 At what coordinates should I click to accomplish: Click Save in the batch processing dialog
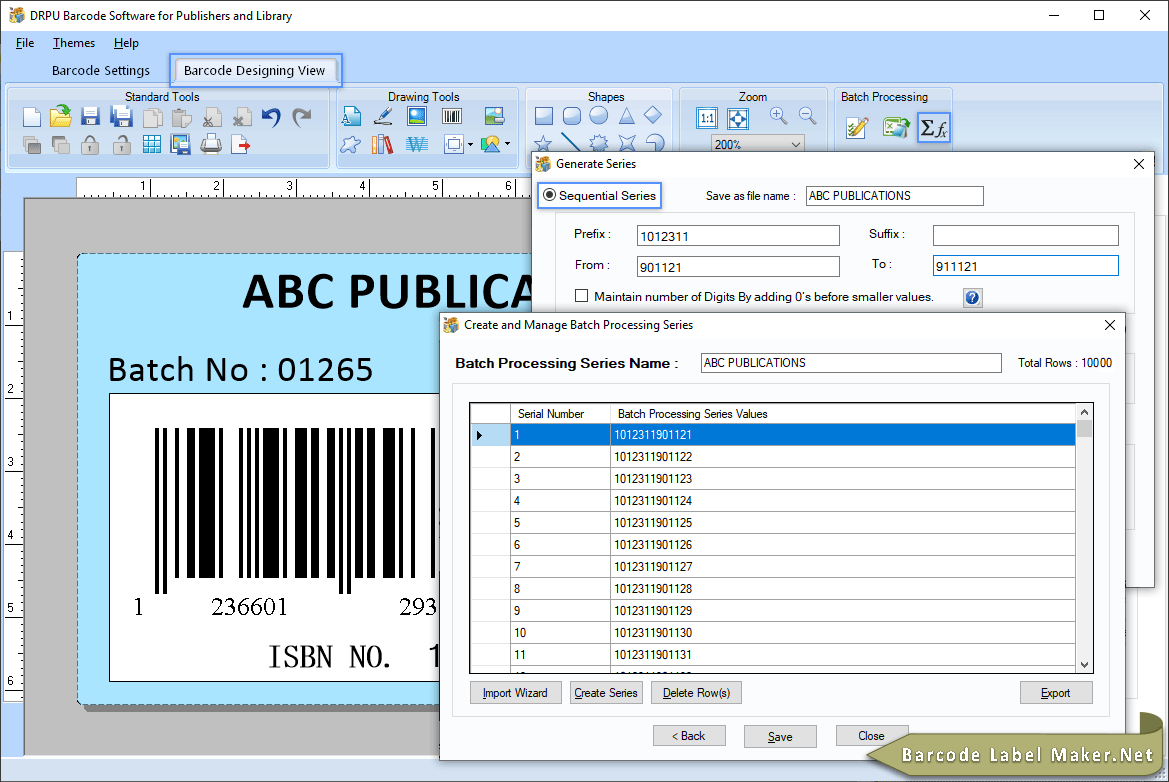pos(780,737)
